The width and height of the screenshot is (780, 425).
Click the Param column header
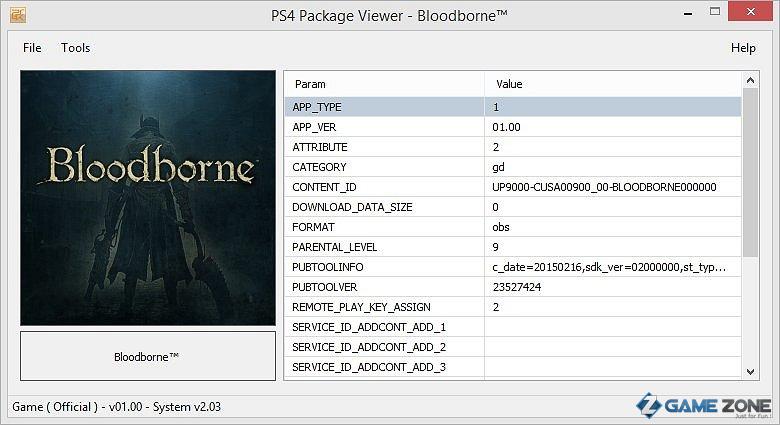point(385,84)
